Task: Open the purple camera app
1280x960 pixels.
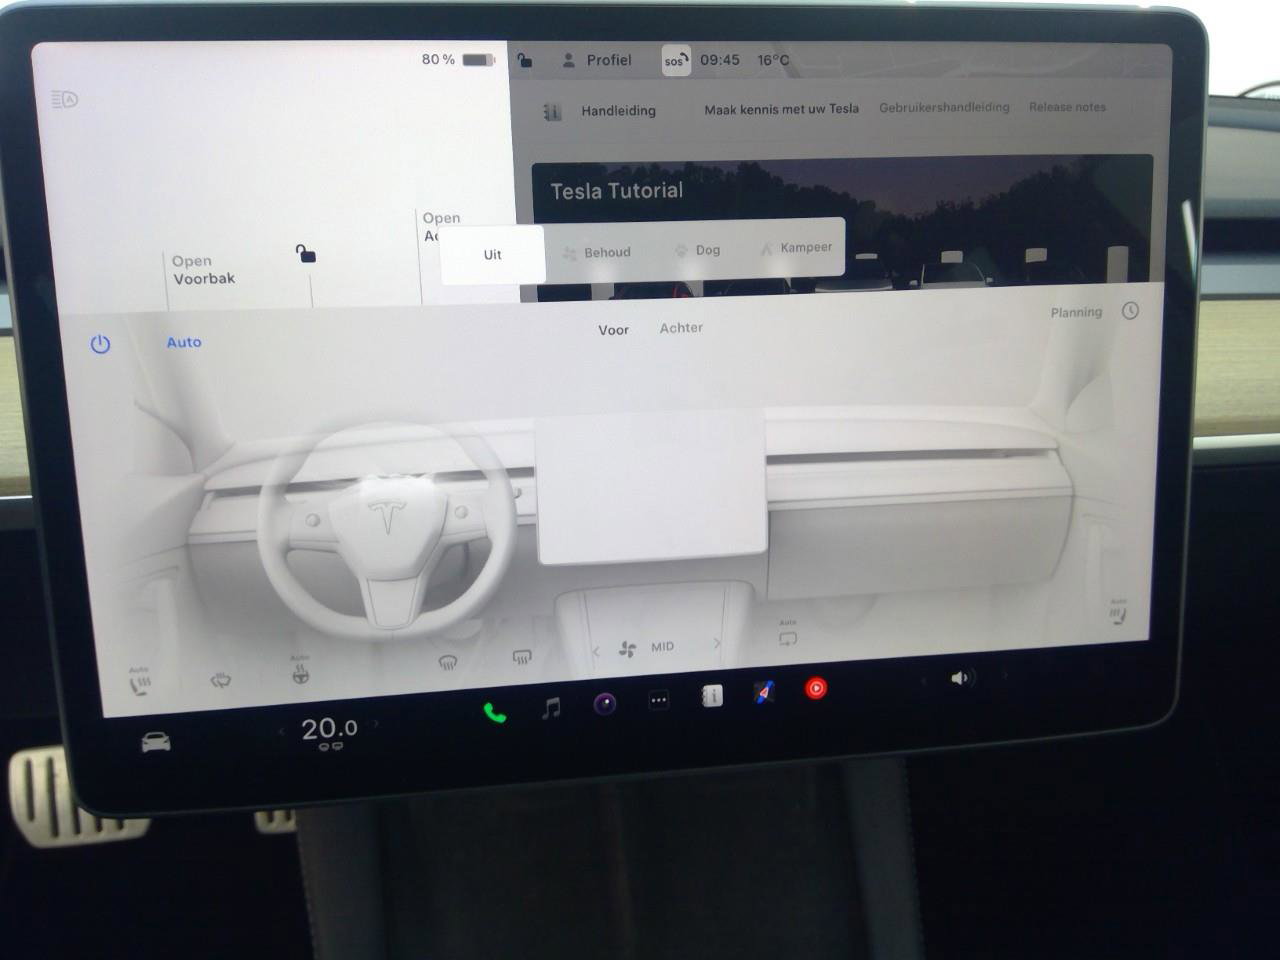Action: [x=604, y=704]
